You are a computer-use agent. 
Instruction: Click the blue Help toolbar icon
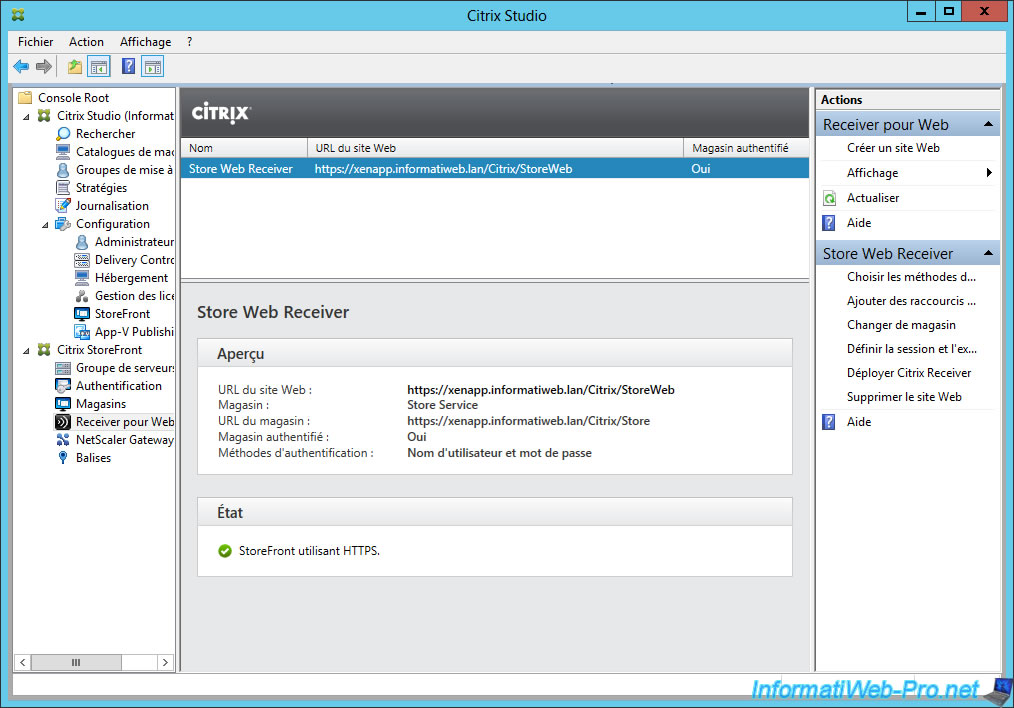(128, 67)
